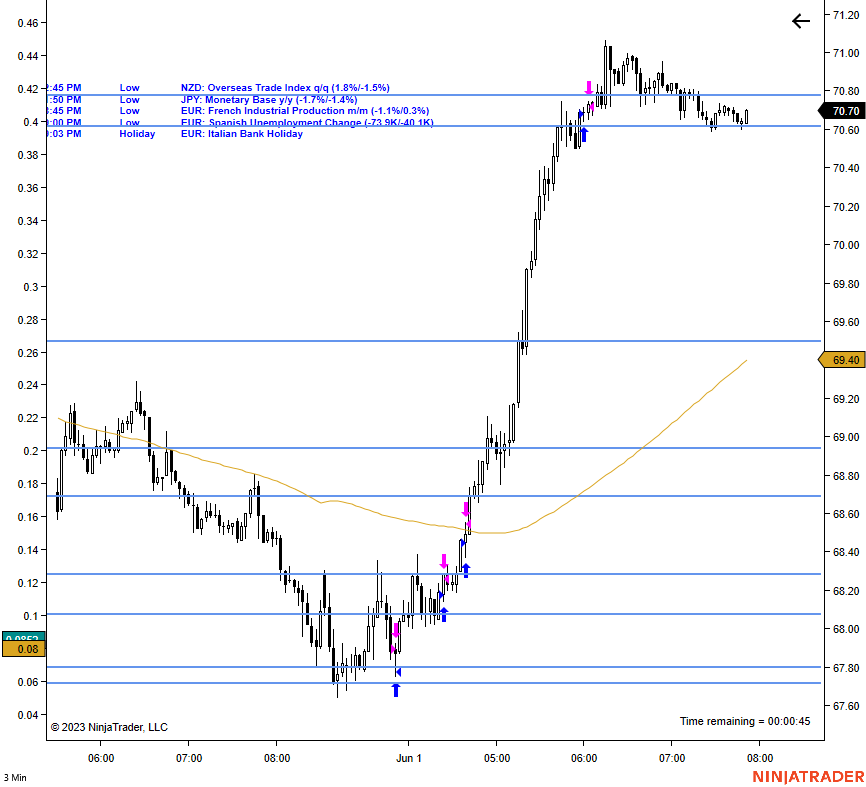The height and width of the screenshot is (787, 866).
Task: Click the blue up arrow near 68.30
Action: (466, 571)
